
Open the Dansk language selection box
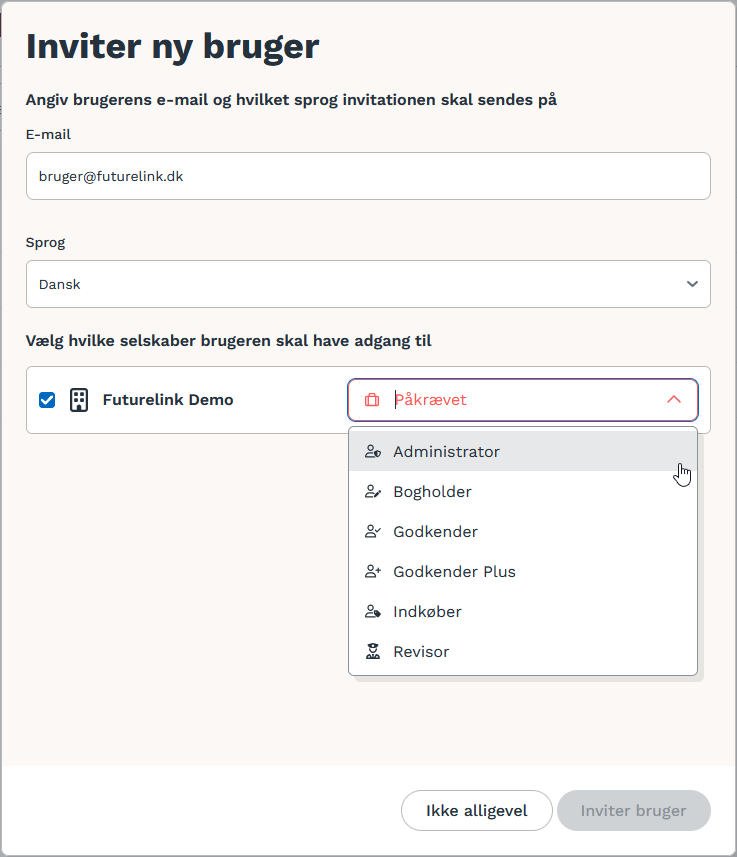point(368,284)
